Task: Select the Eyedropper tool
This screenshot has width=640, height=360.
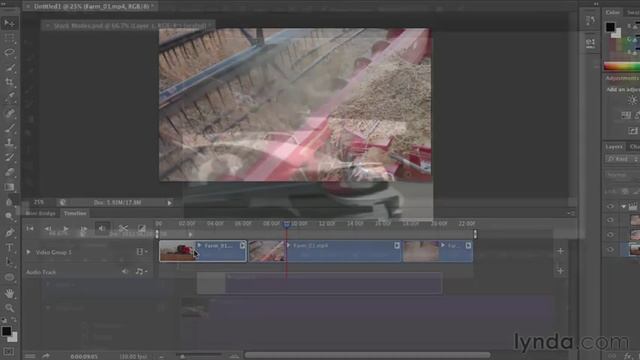Action: click(x=9, y=98)
